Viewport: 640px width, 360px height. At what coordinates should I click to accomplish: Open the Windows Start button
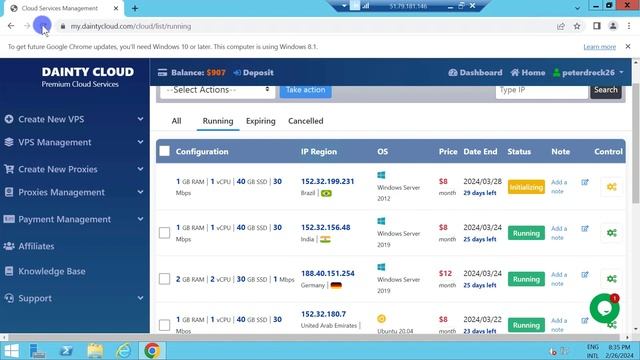point(11,351)
